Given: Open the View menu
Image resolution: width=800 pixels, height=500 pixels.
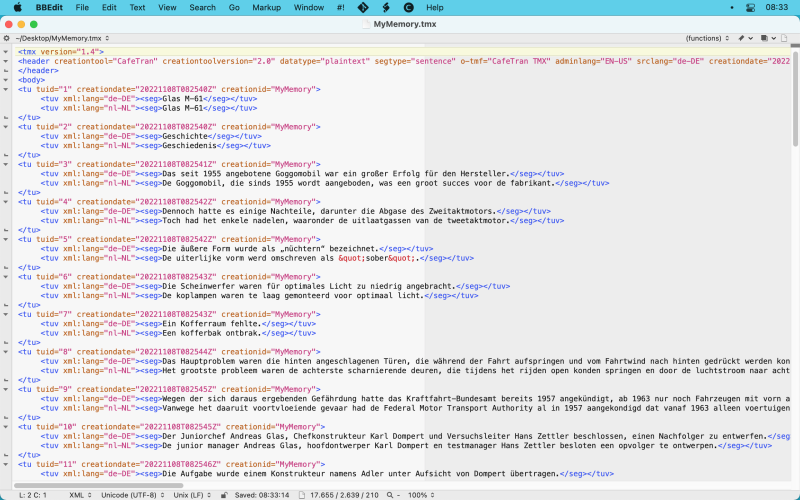Looking at the screenshot, I should (x=167, y=7).
